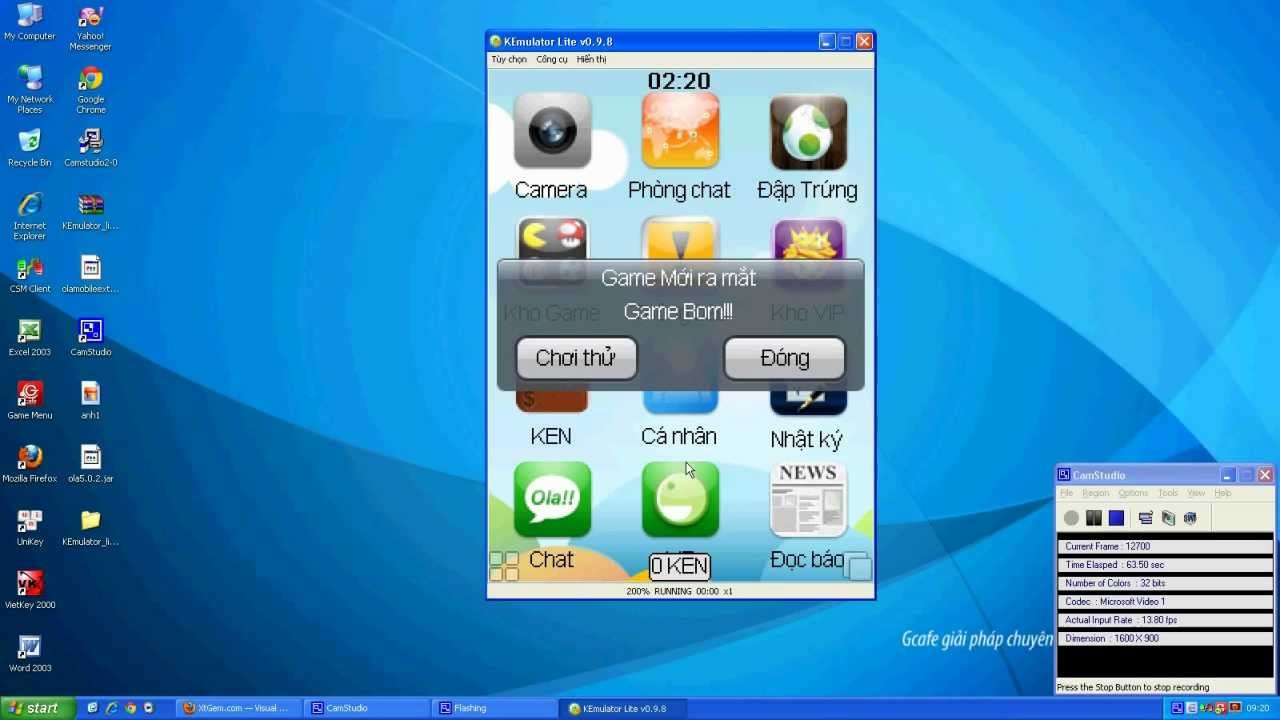This screenshot has height=720, width=1280.
Task: Open the Region menu in CamStudio
Action: pos(1095,493)
